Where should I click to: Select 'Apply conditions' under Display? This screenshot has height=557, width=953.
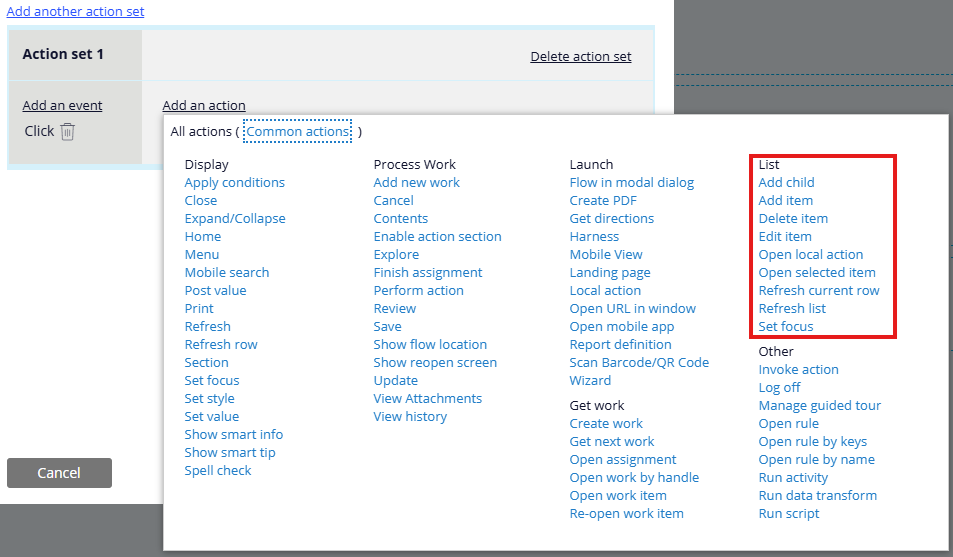[234, 182]
